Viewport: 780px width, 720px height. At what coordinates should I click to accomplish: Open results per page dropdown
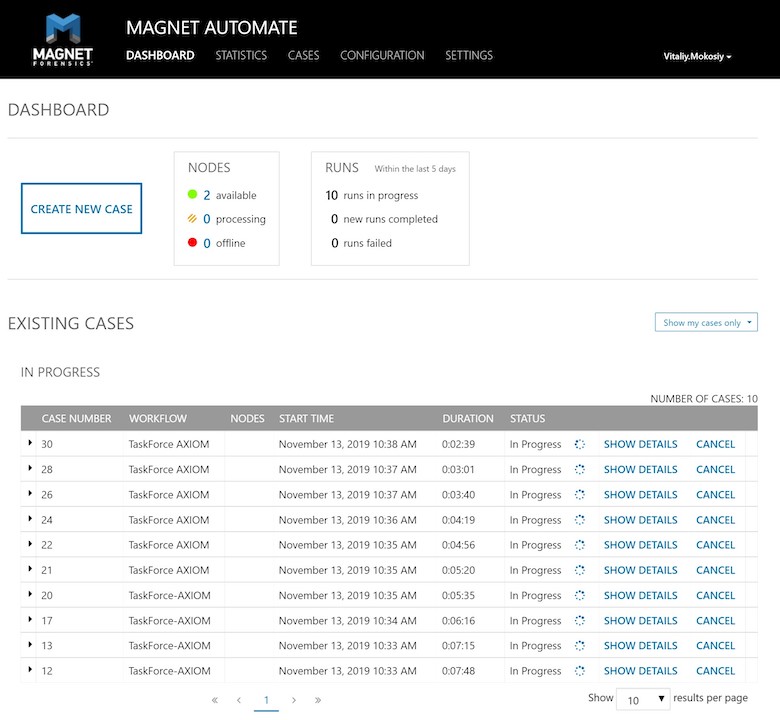(x=643, y=700)
